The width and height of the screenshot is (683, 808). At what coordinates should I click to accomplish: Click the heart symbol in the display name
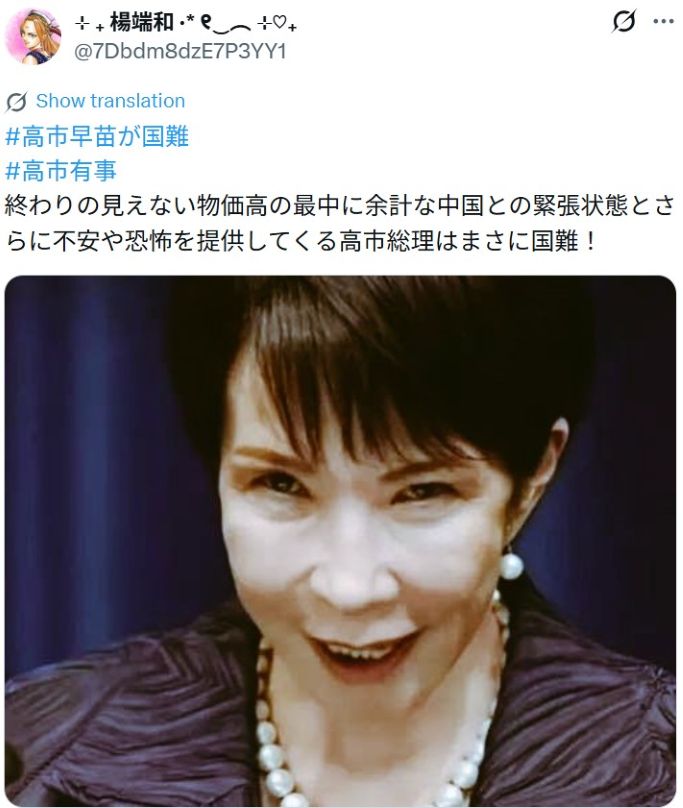click(279, 23)
